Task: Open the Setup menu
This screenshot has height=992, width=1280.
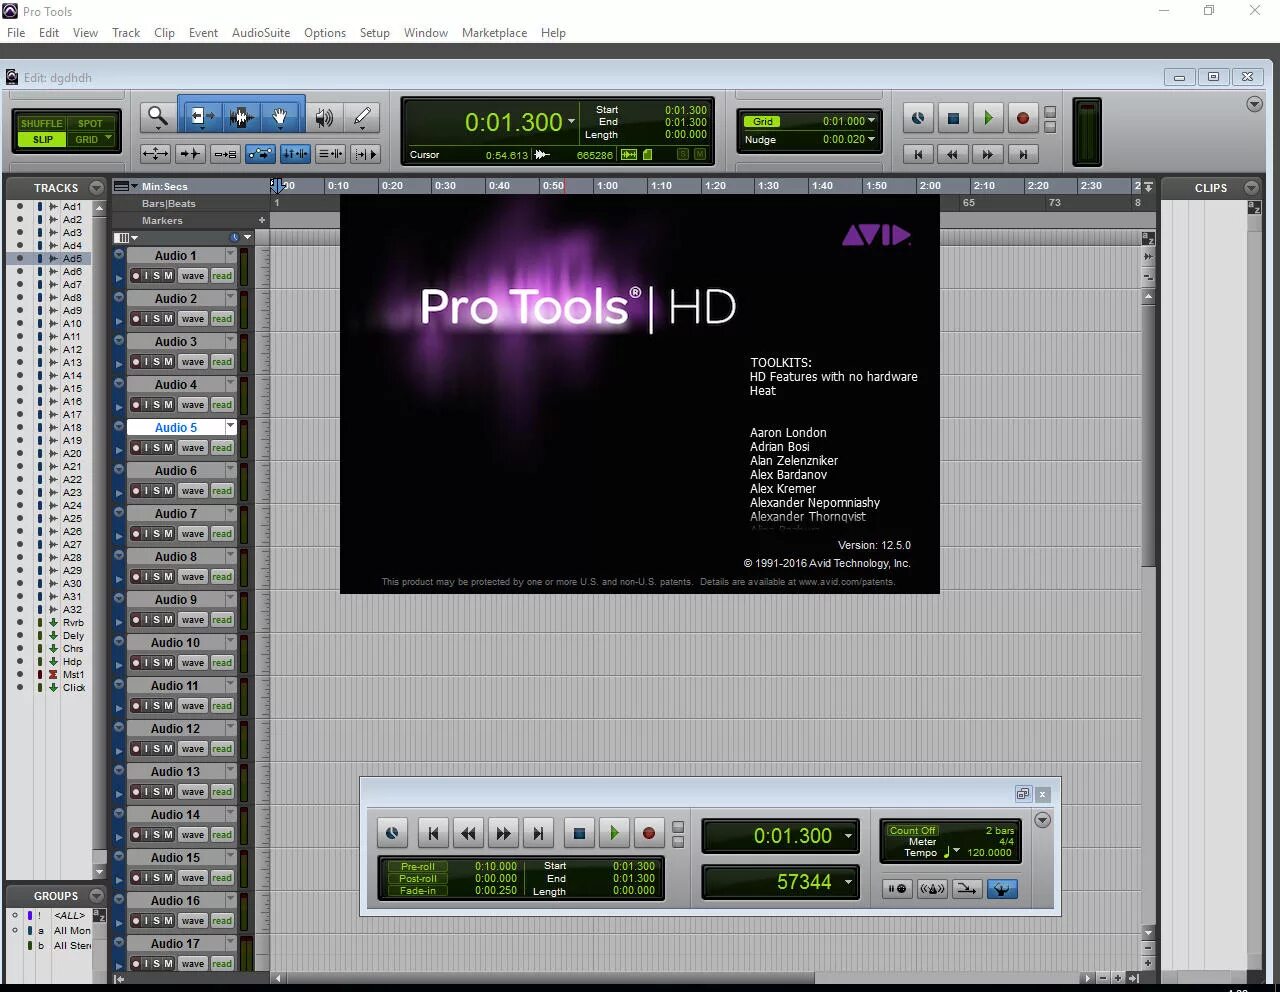Action: coord(375,33)
